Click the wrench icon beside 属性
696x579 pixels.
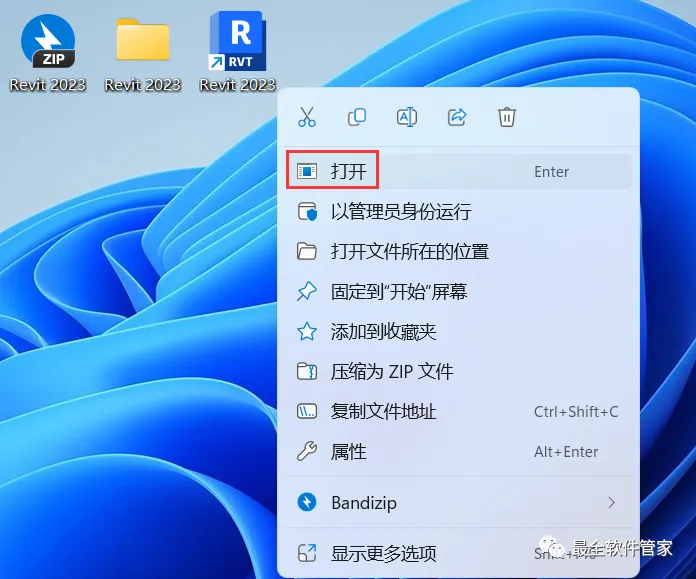pos(307,452)
